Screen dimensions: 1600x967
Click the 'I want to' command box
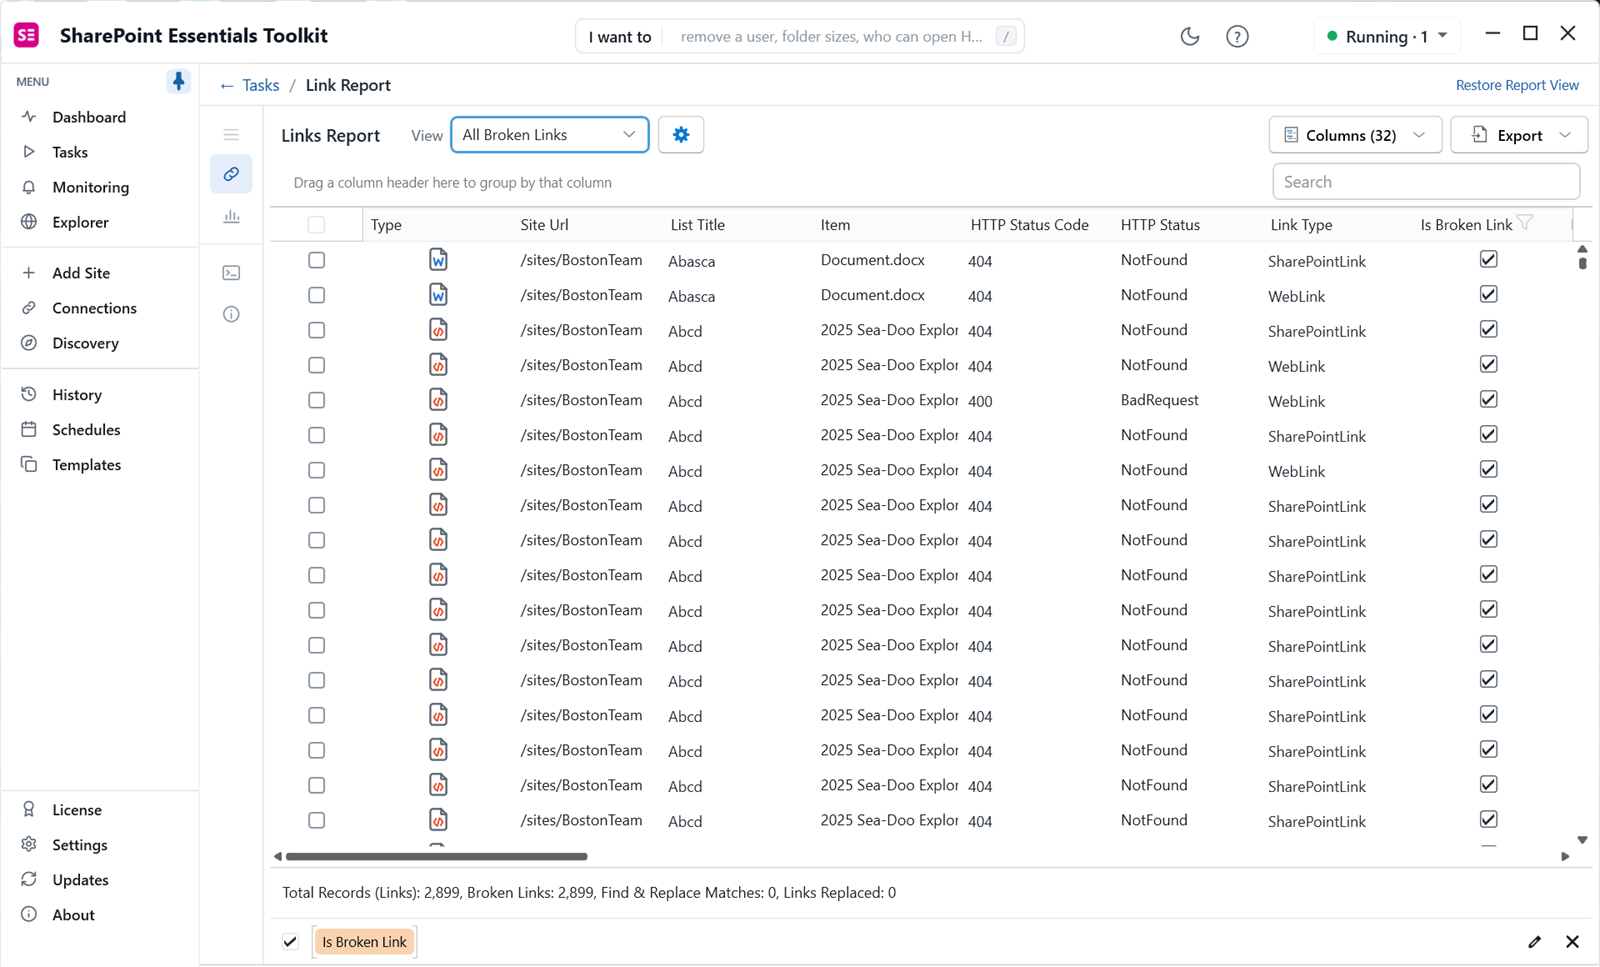point(800,37)
